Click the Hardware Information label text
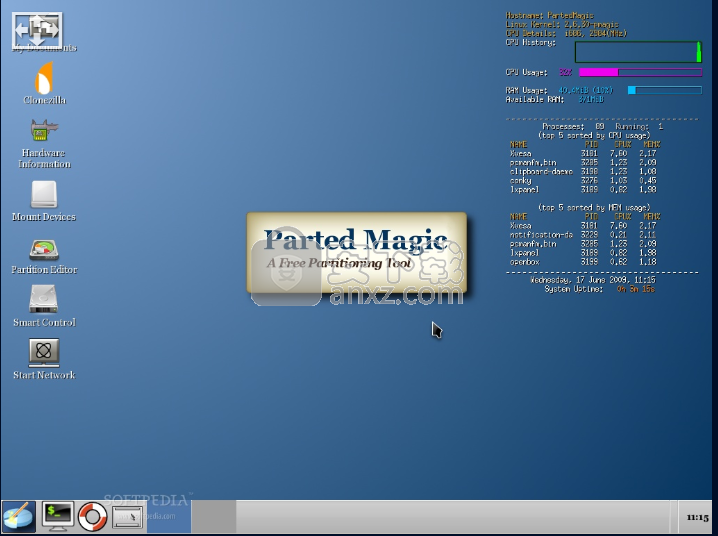The height and width of the screenshot is (536, 718). 44,158
